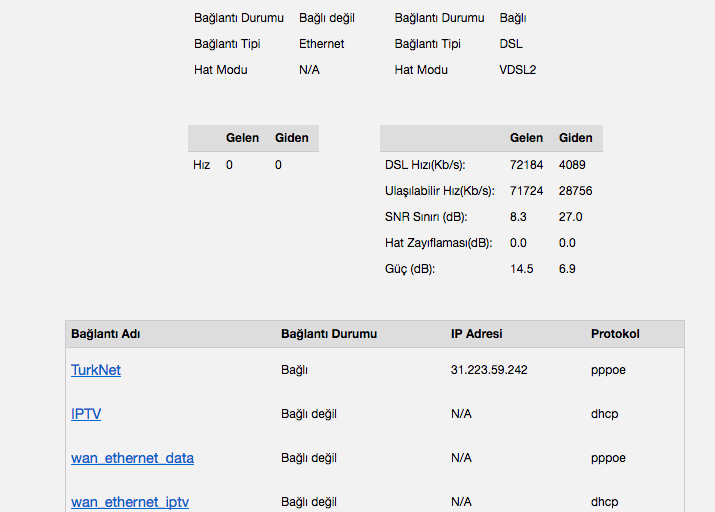
Task: Click the Güç (dB) label
Action: click(410, 269)
